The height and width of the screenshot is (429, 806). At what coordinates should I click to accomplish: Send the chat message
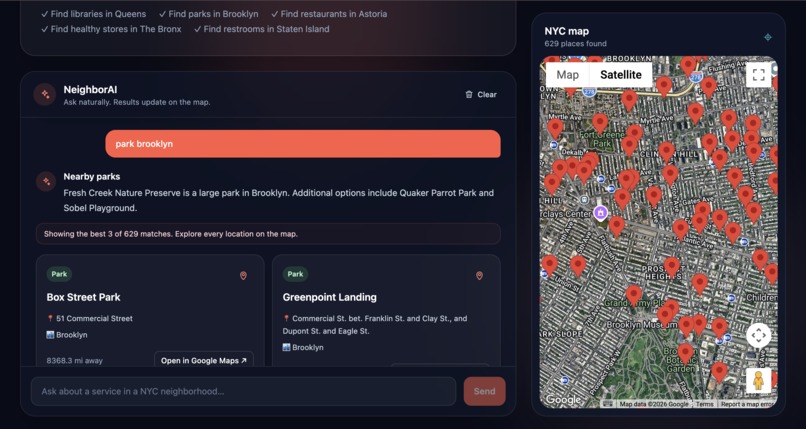(484, 391)
